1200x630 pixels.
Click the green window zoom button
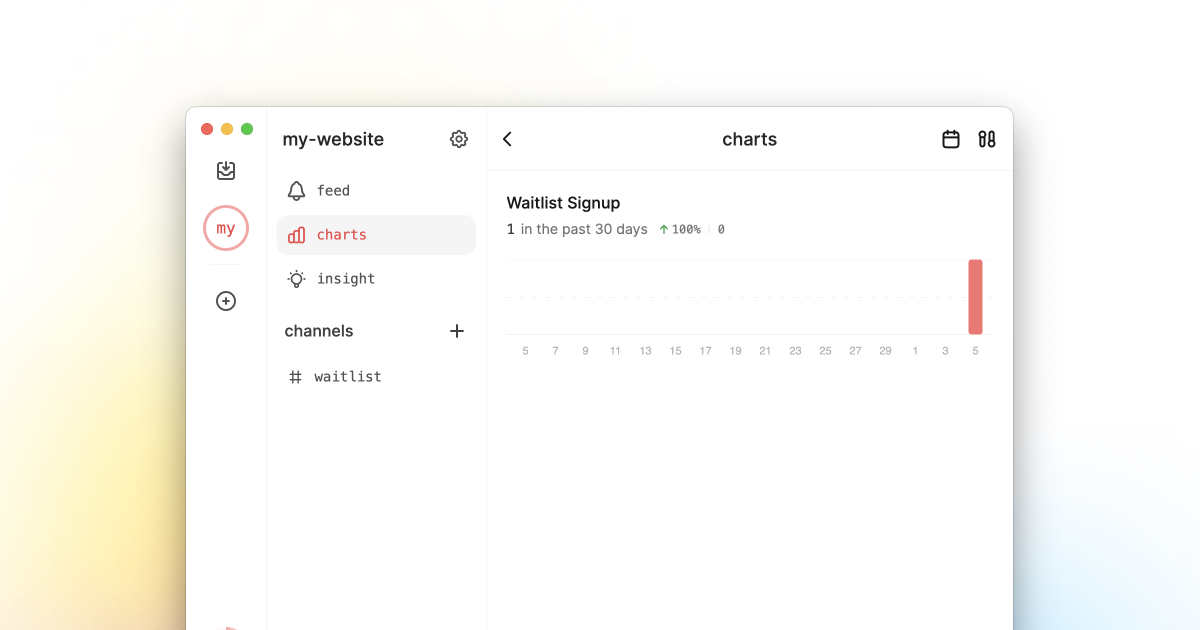247,129
